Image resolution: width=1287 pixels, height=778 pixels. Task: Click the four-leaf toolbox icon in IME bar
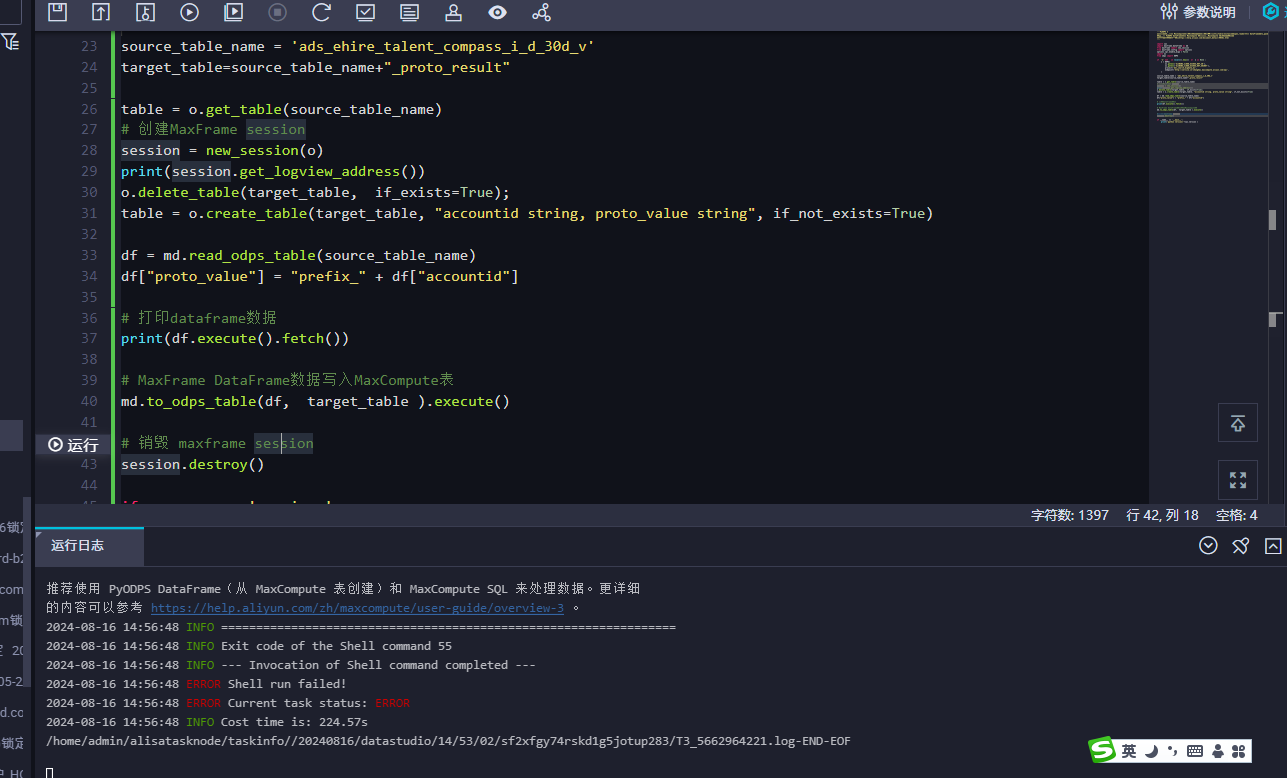[1239, 750]
